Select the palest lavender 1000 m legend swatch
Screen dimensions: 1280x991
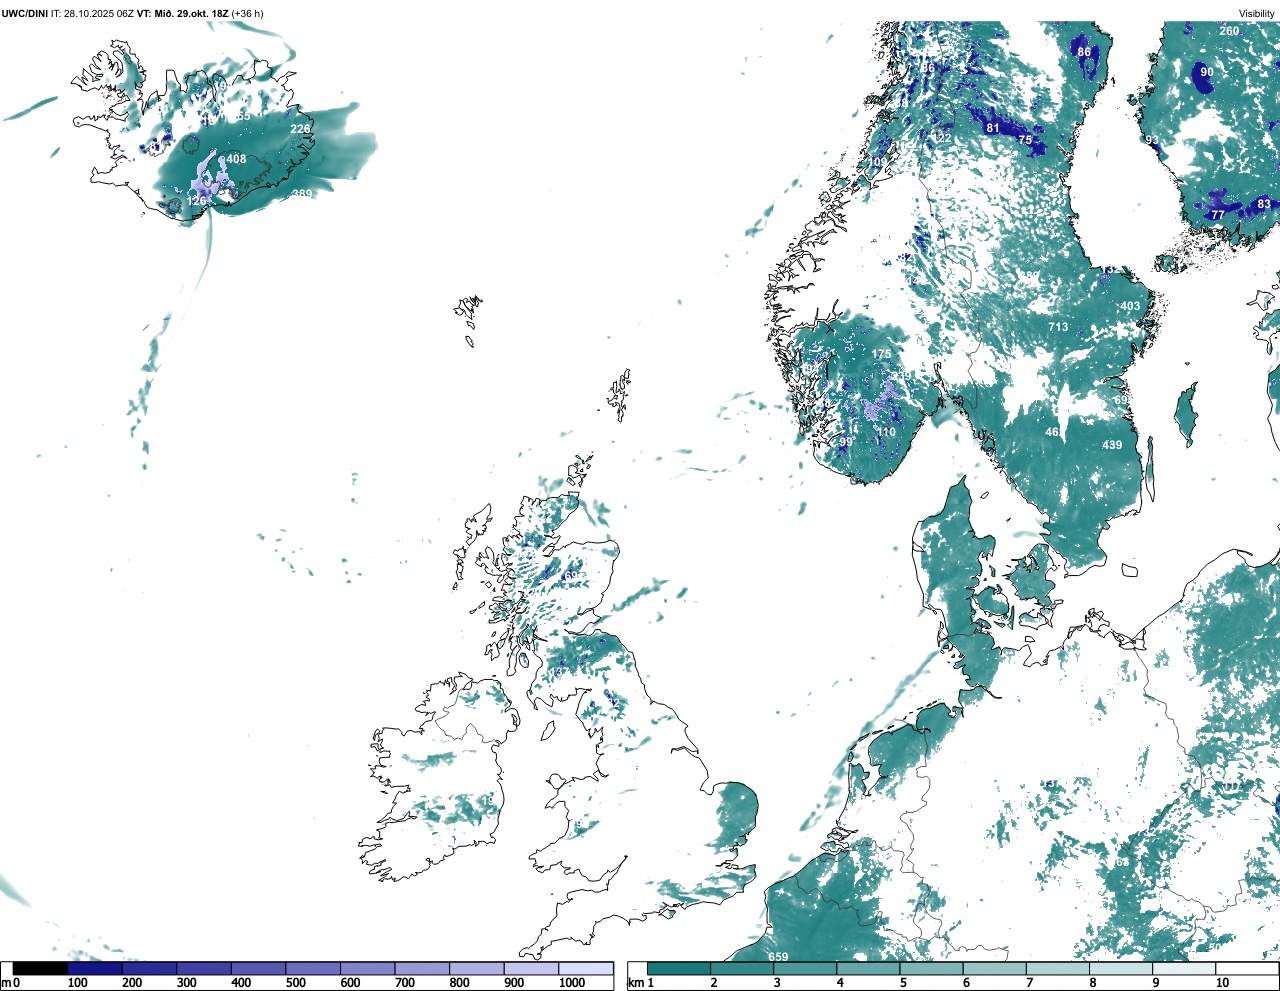coord(586,969)
